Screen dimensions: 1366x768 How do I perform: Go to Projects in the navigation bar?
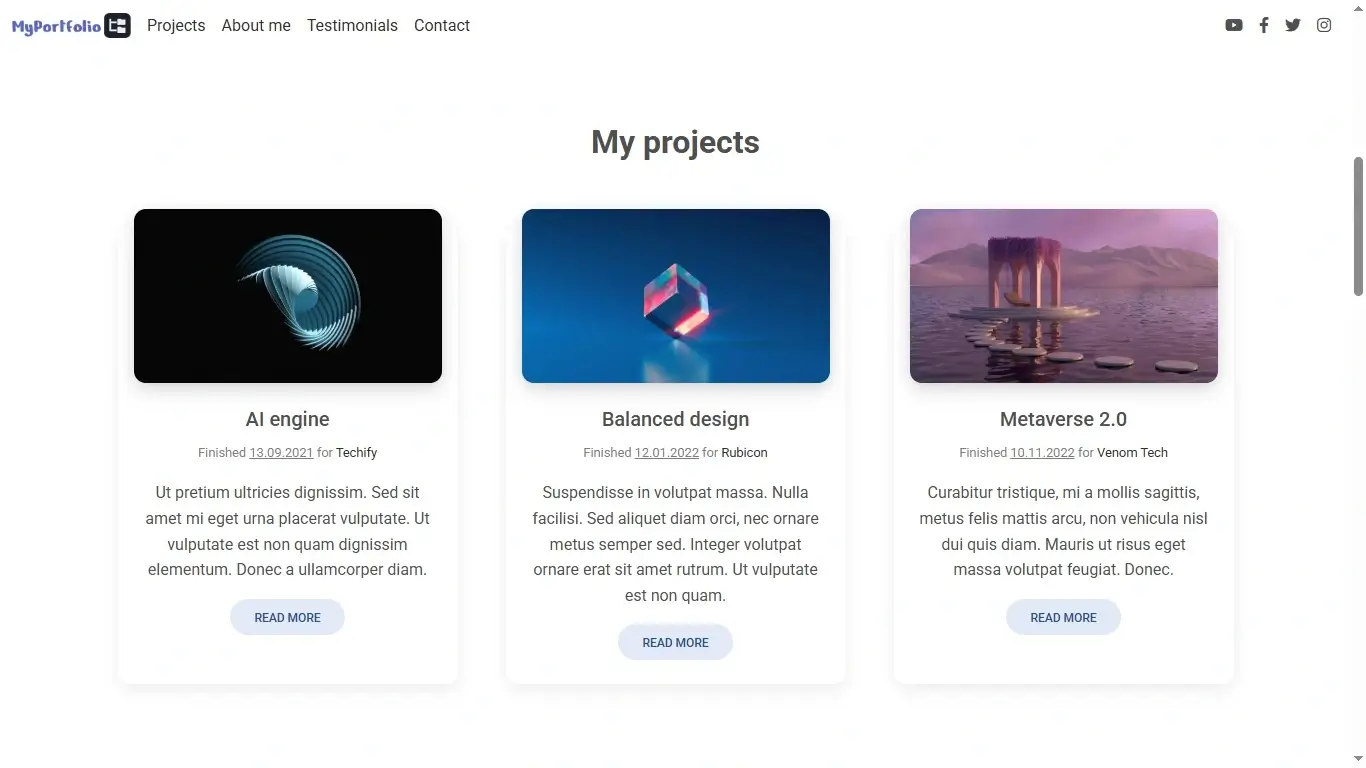click(176, 26)
